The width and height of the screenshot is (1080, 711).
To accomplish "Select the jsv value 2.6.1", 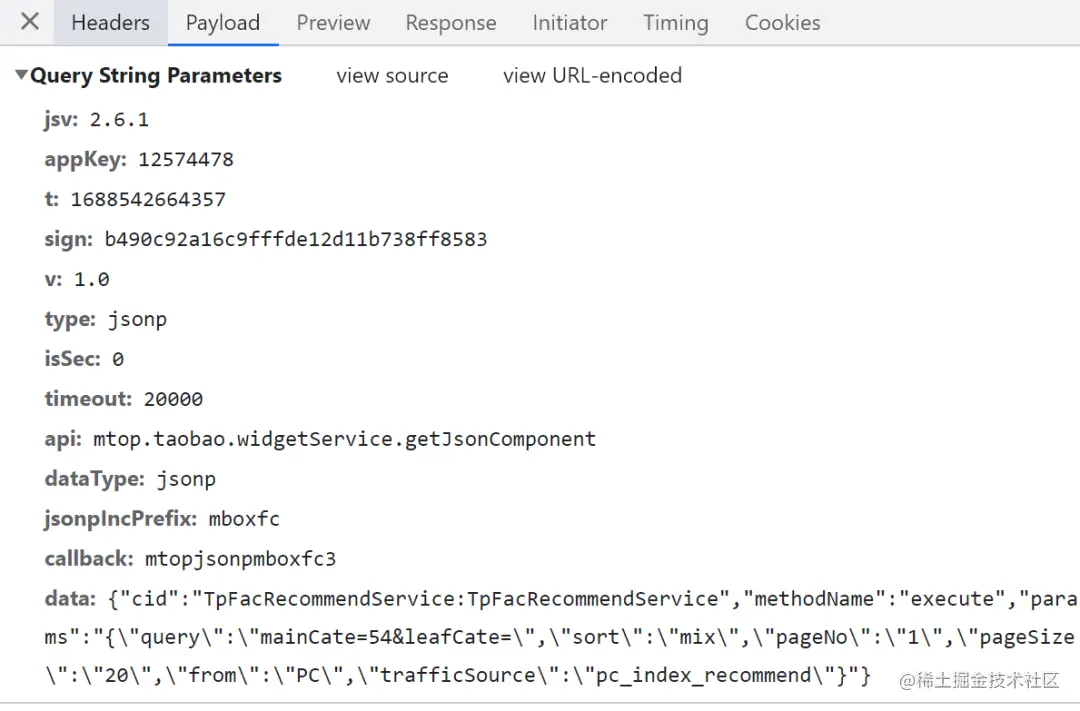I will tap(119, 120).
